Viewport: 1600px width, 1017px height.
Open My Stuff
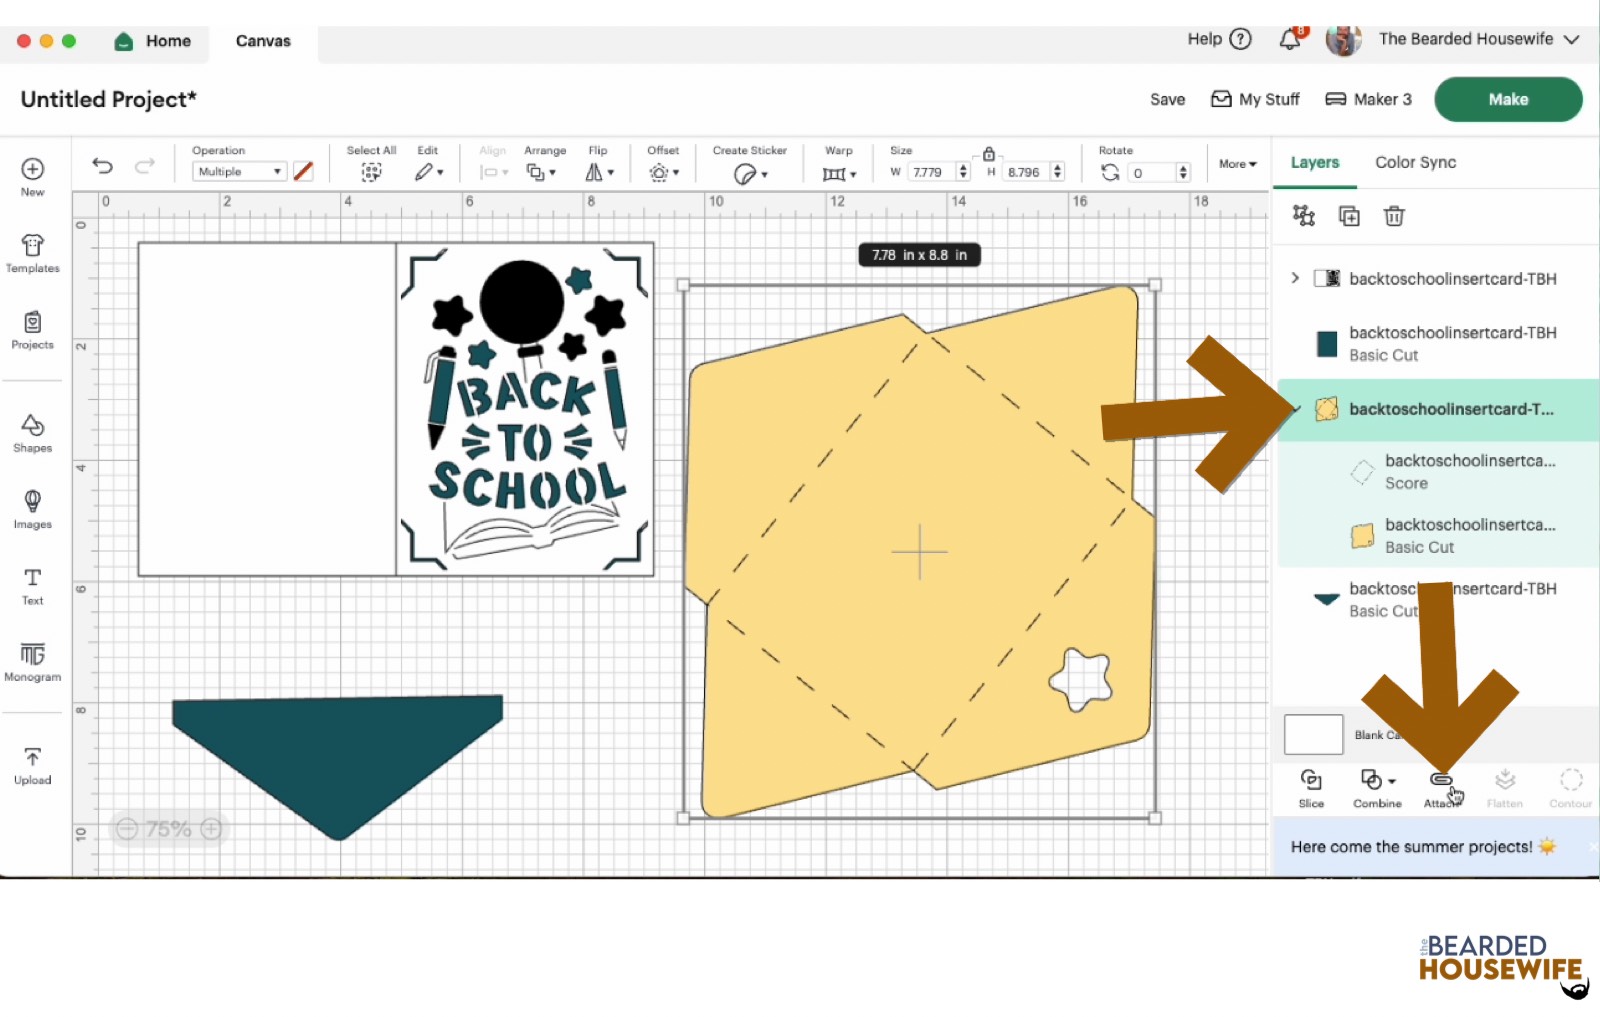(1255, 99)
